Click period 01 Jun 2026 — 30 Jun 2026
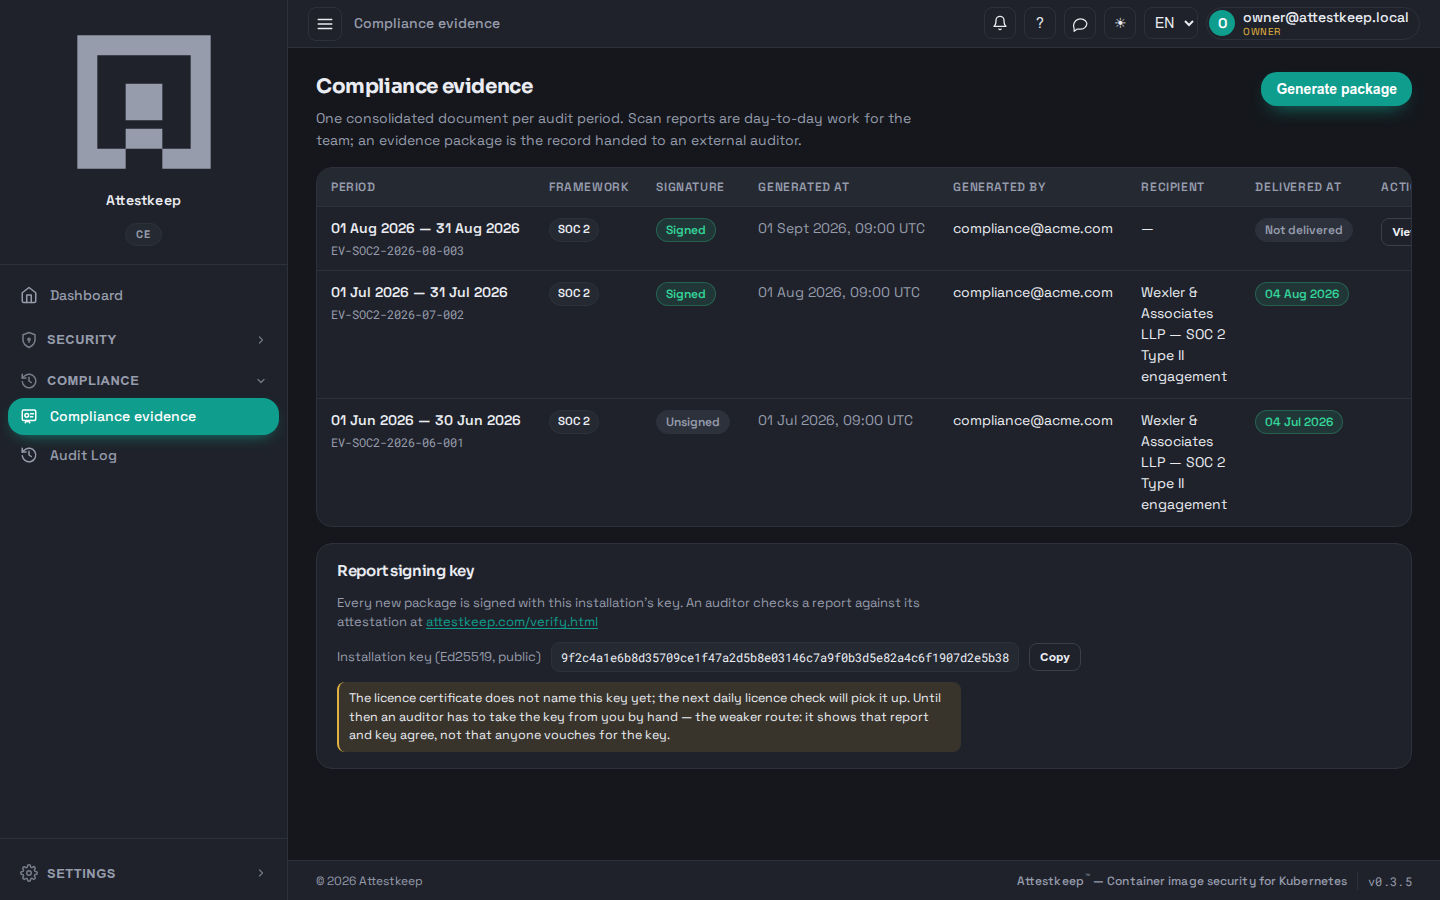The width and height of the screenshot is (1440, 900). pos(426,420)
